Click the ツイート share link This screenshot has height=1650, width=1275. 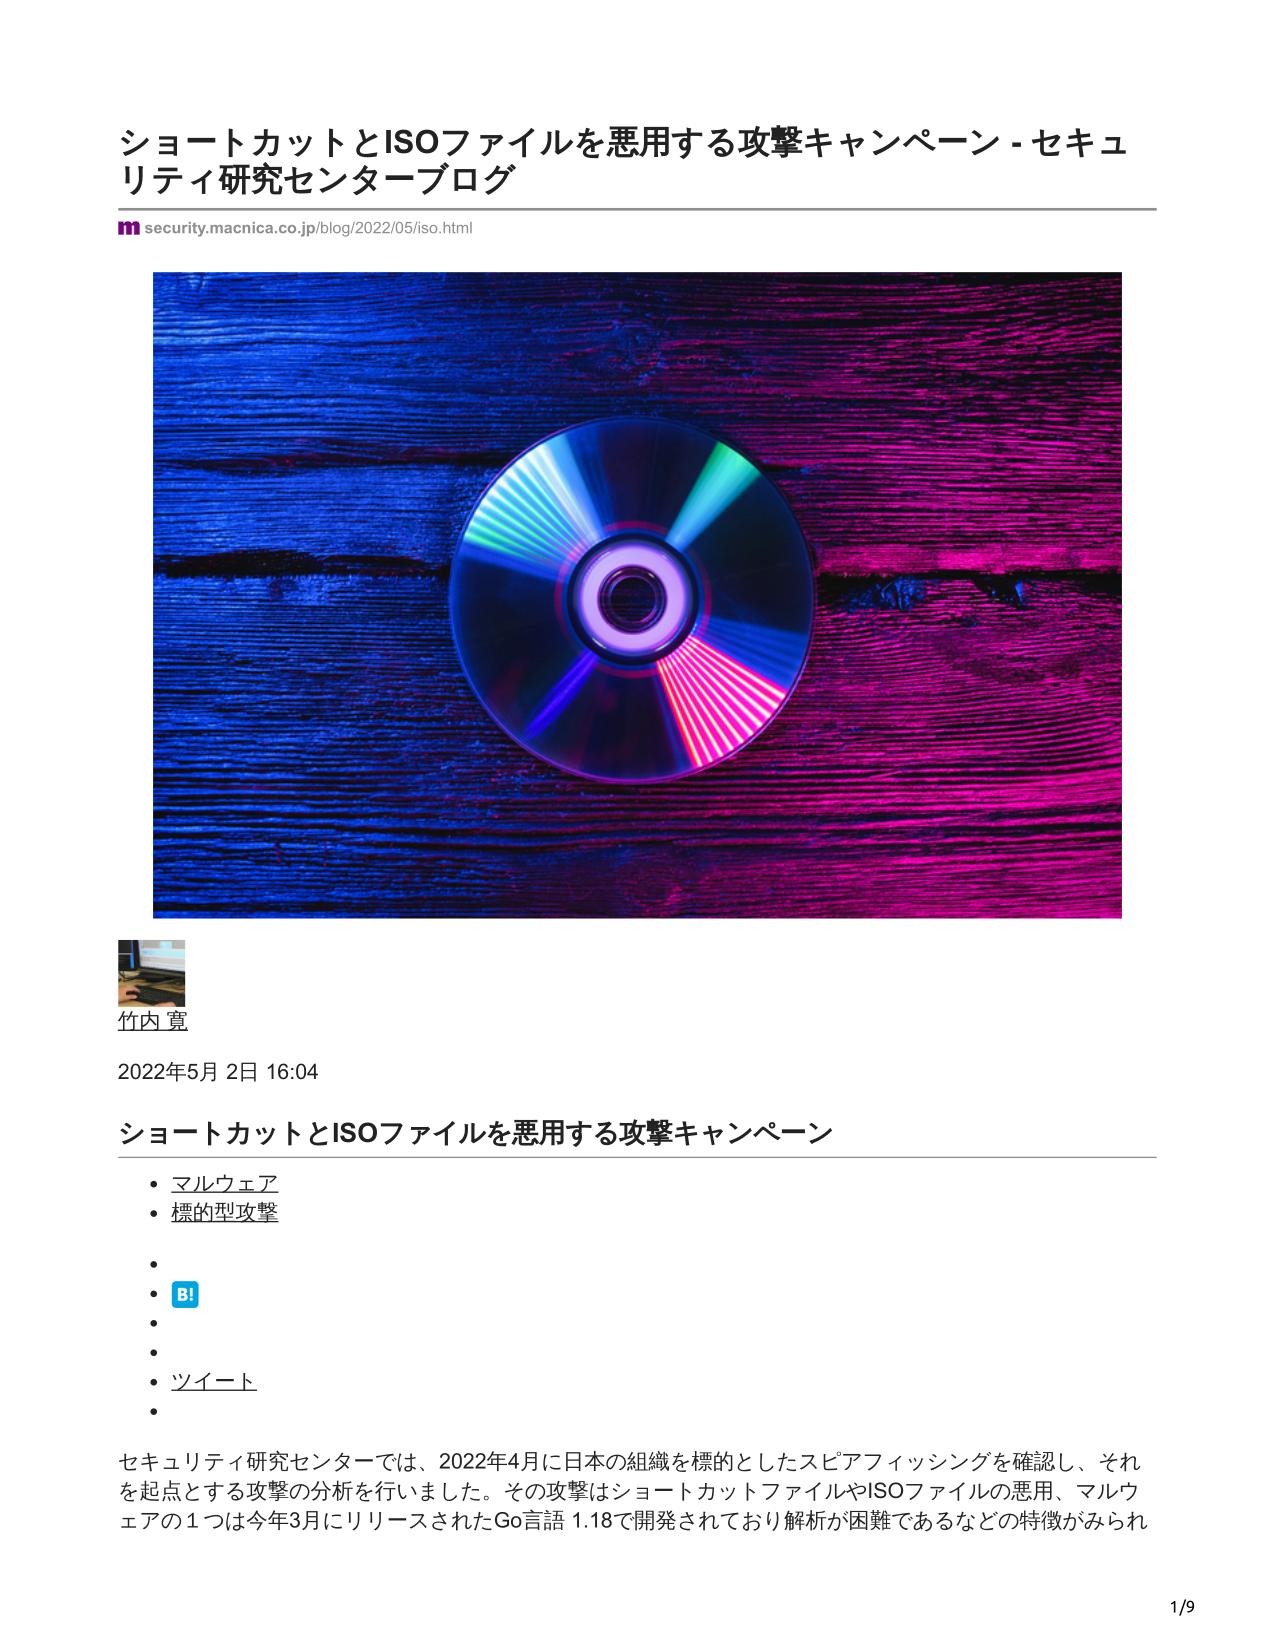[x=213, y=1381]
